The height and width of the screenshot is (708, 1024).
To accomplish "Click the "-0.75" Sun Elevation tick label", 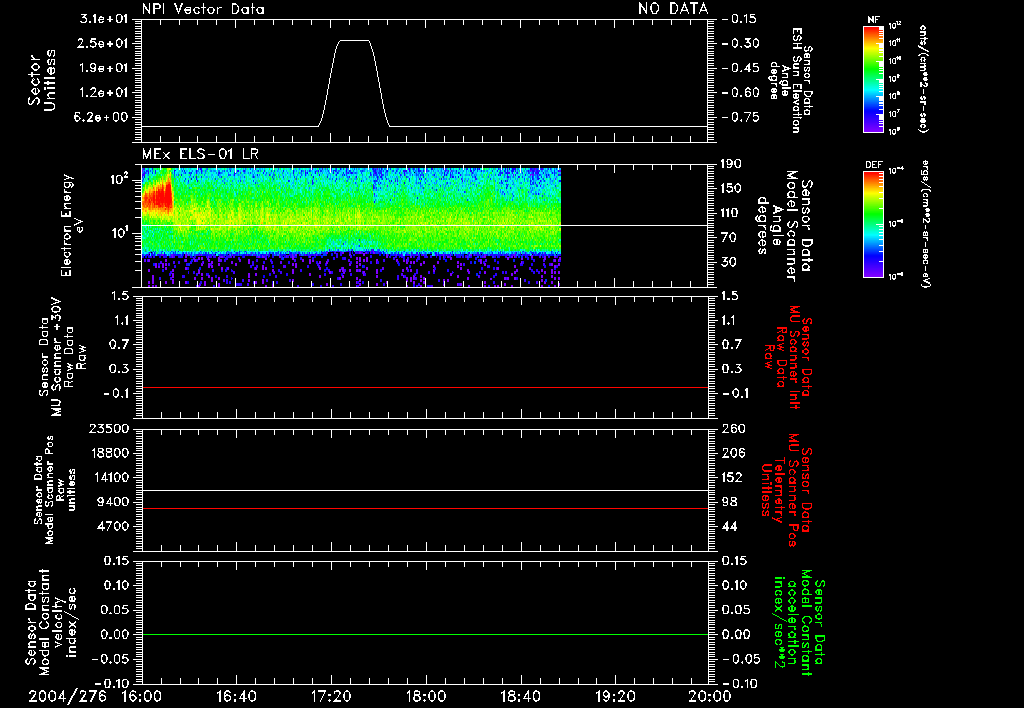I will click(740, 117).
